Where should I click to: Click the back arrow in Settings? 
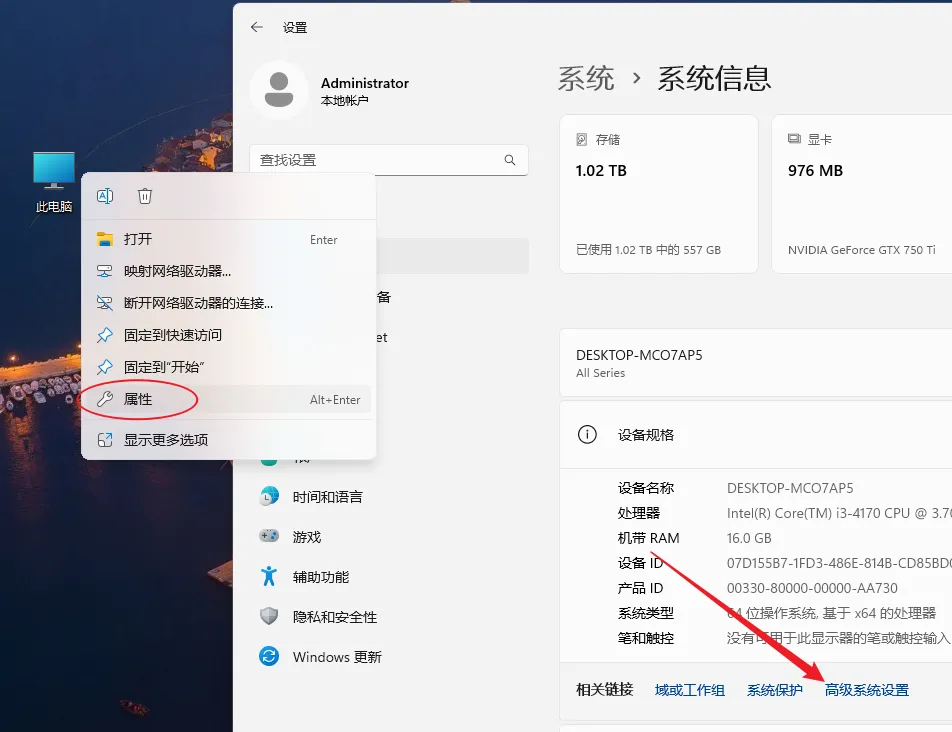point(257,27)
